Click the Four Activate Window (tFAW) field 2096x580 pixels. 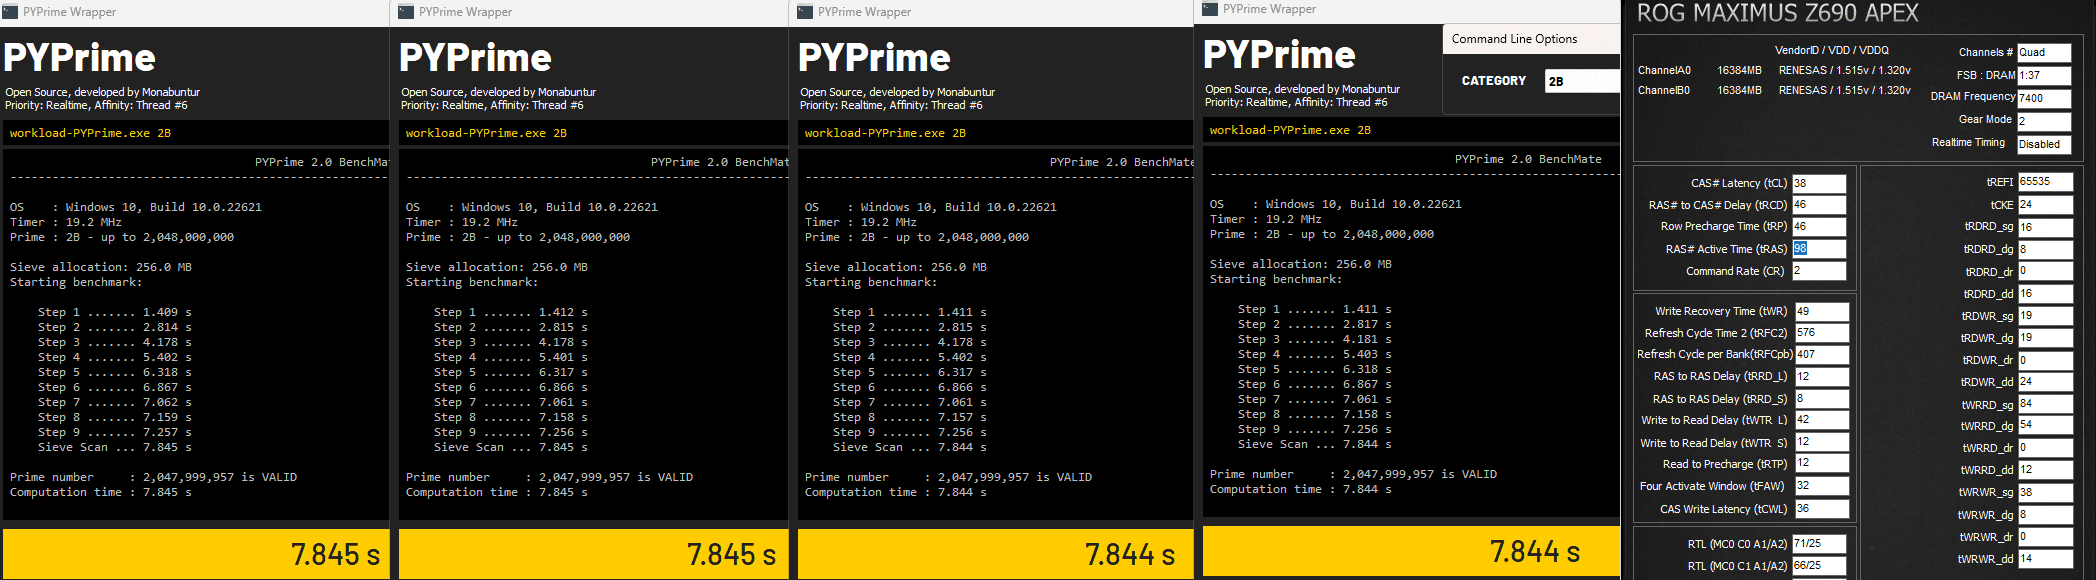coord(1822,486)
